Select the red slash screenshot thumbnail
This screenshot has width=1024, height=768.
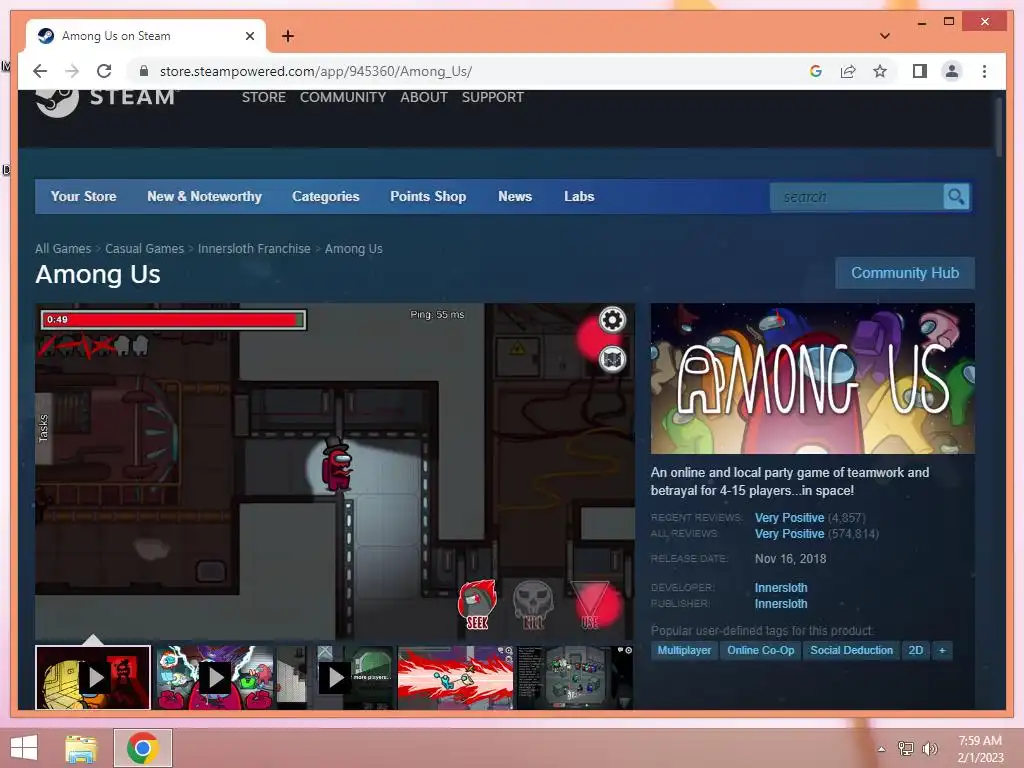pos(456,677)
